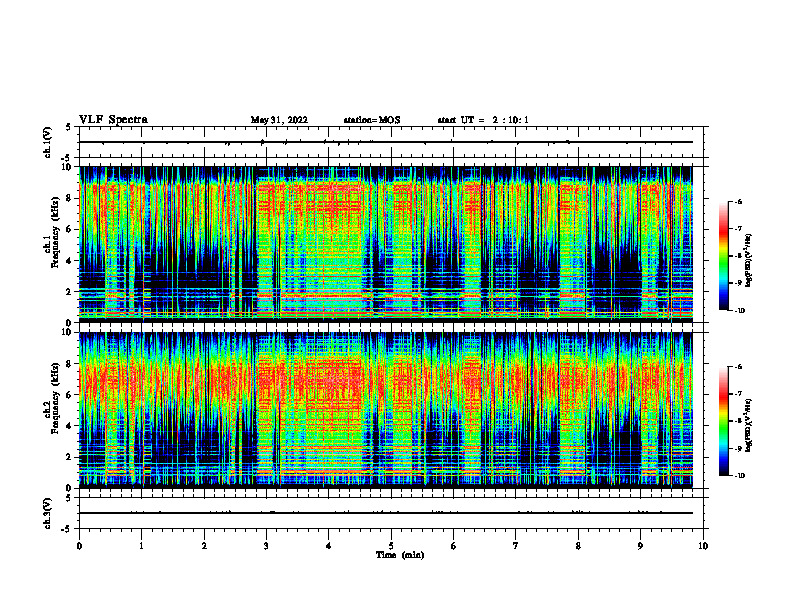
Task: Click time axis tick label '2'
Action: (x=204, y=546)
